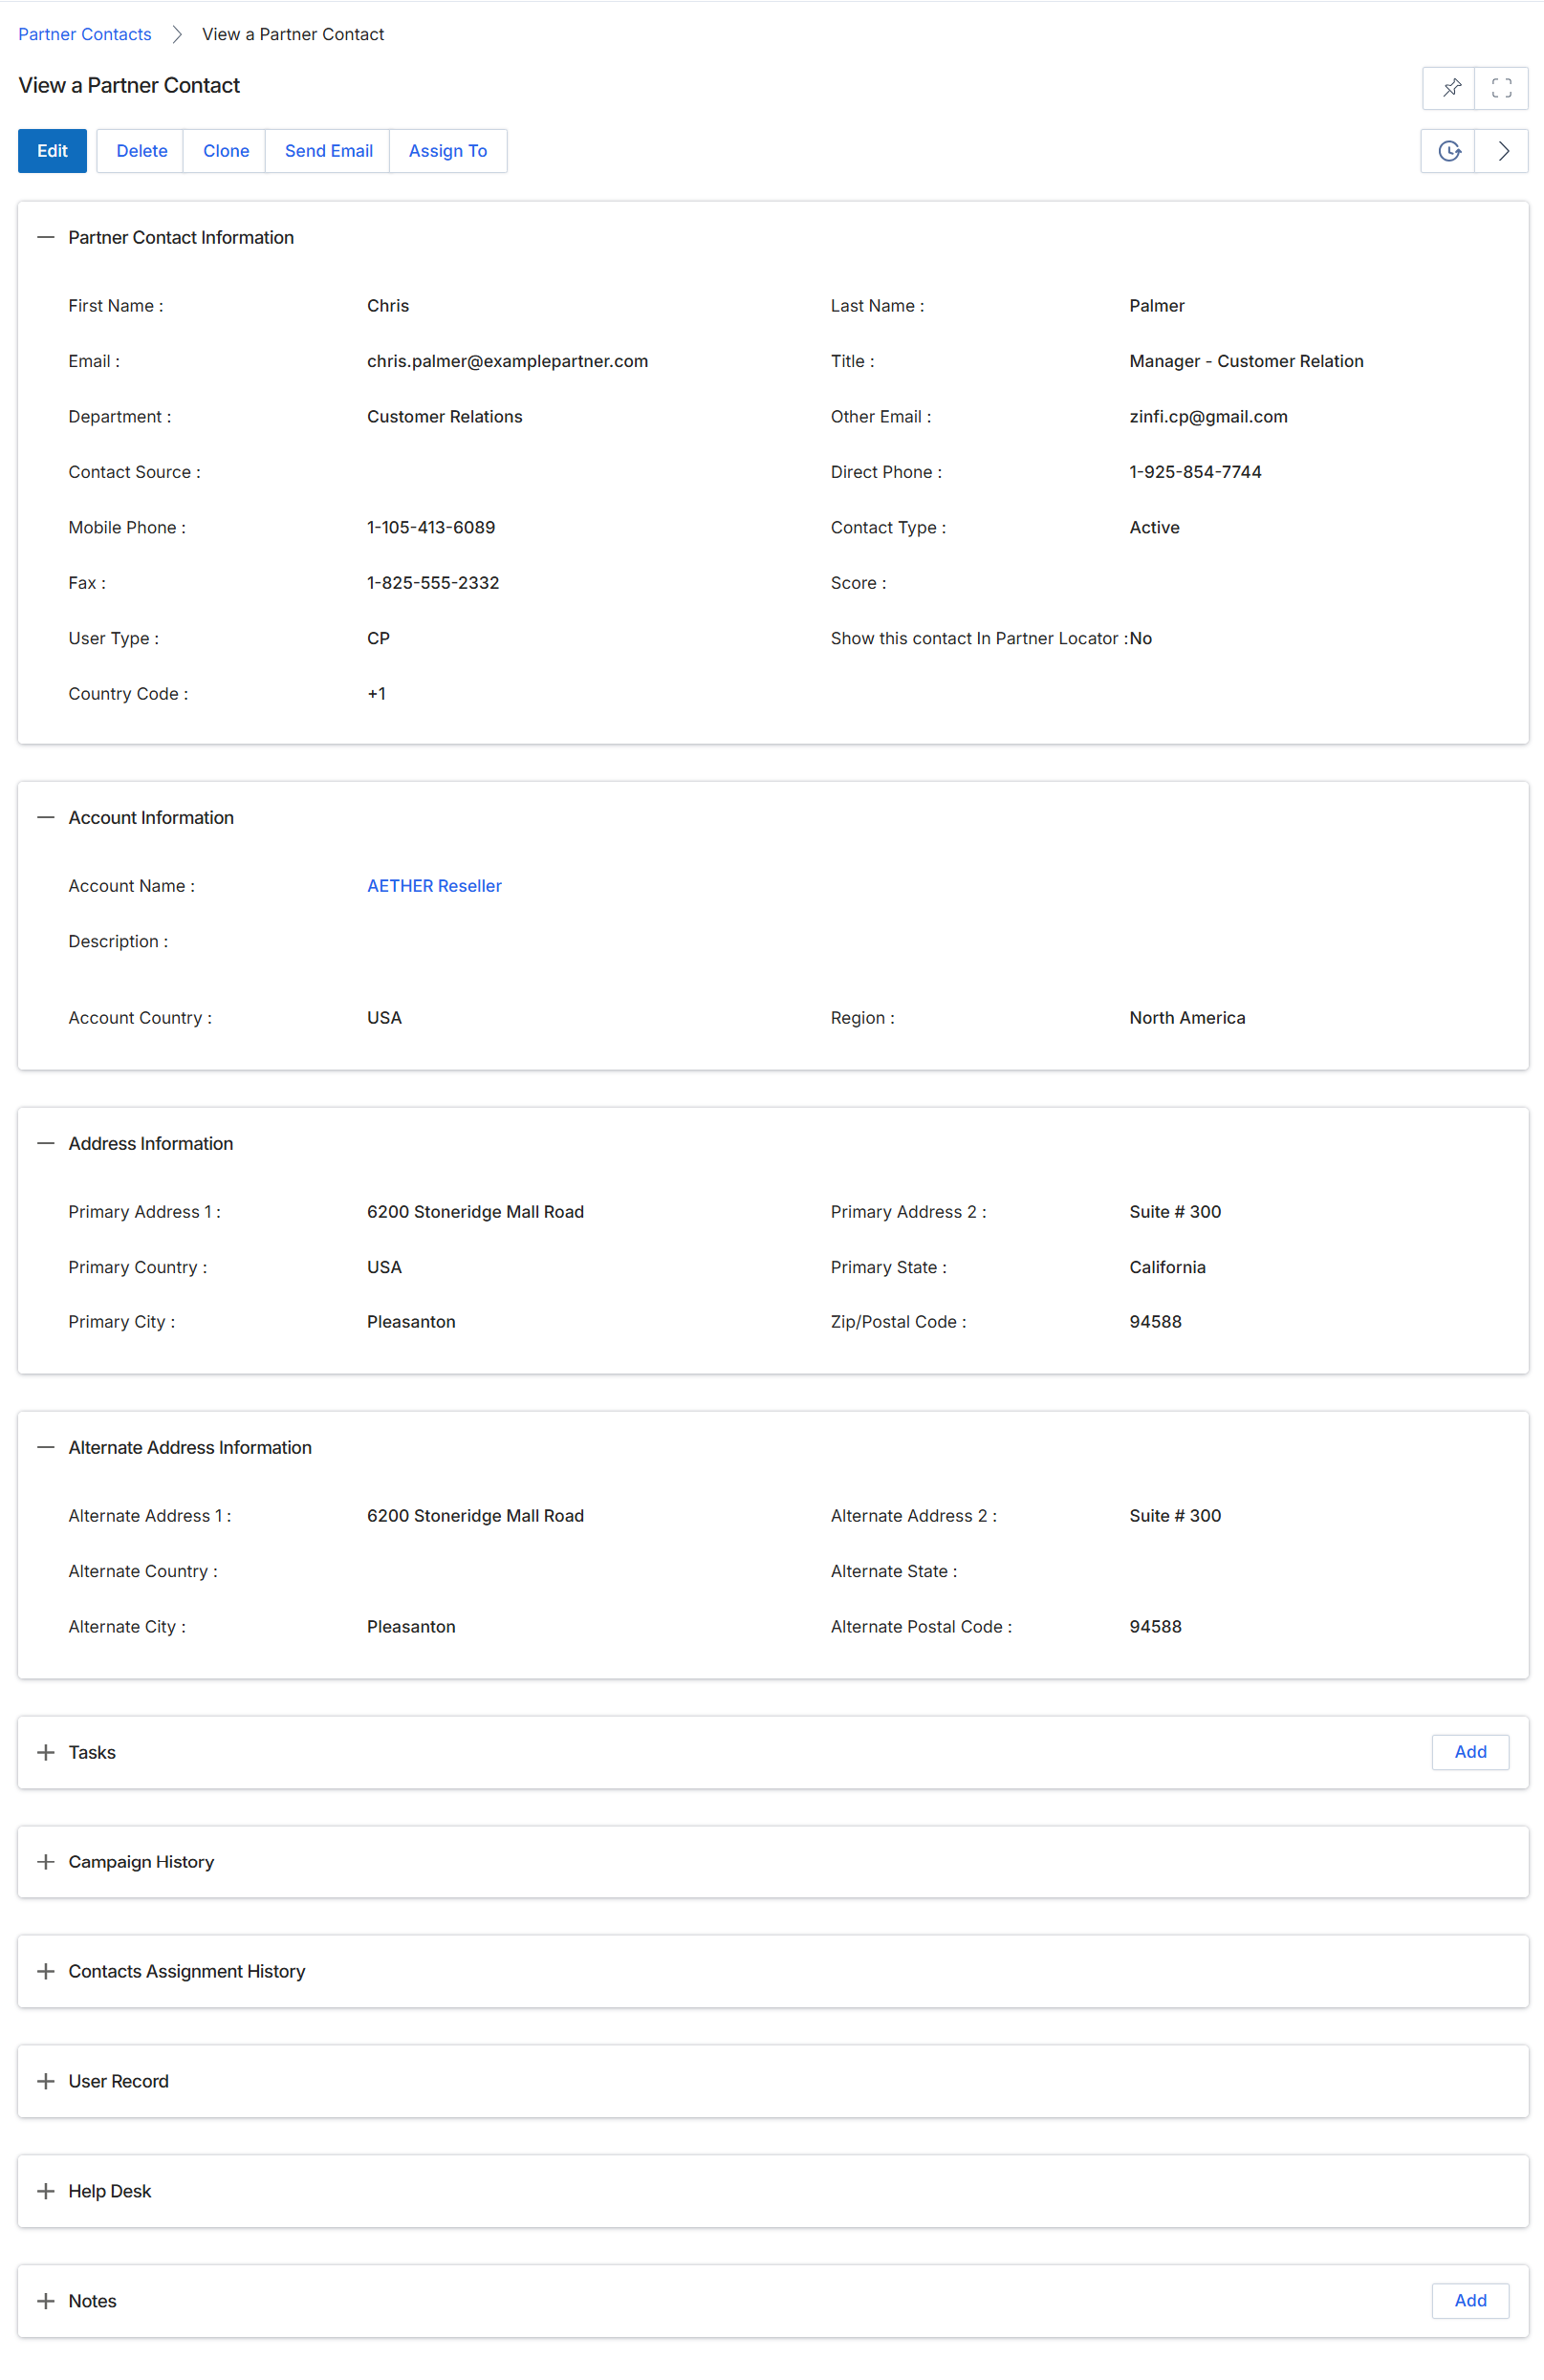Viewport: 1544px width, 2380px height.
Task: Click Alternate Address 2 Suite # 300
Action: tap(1175, 1516)
